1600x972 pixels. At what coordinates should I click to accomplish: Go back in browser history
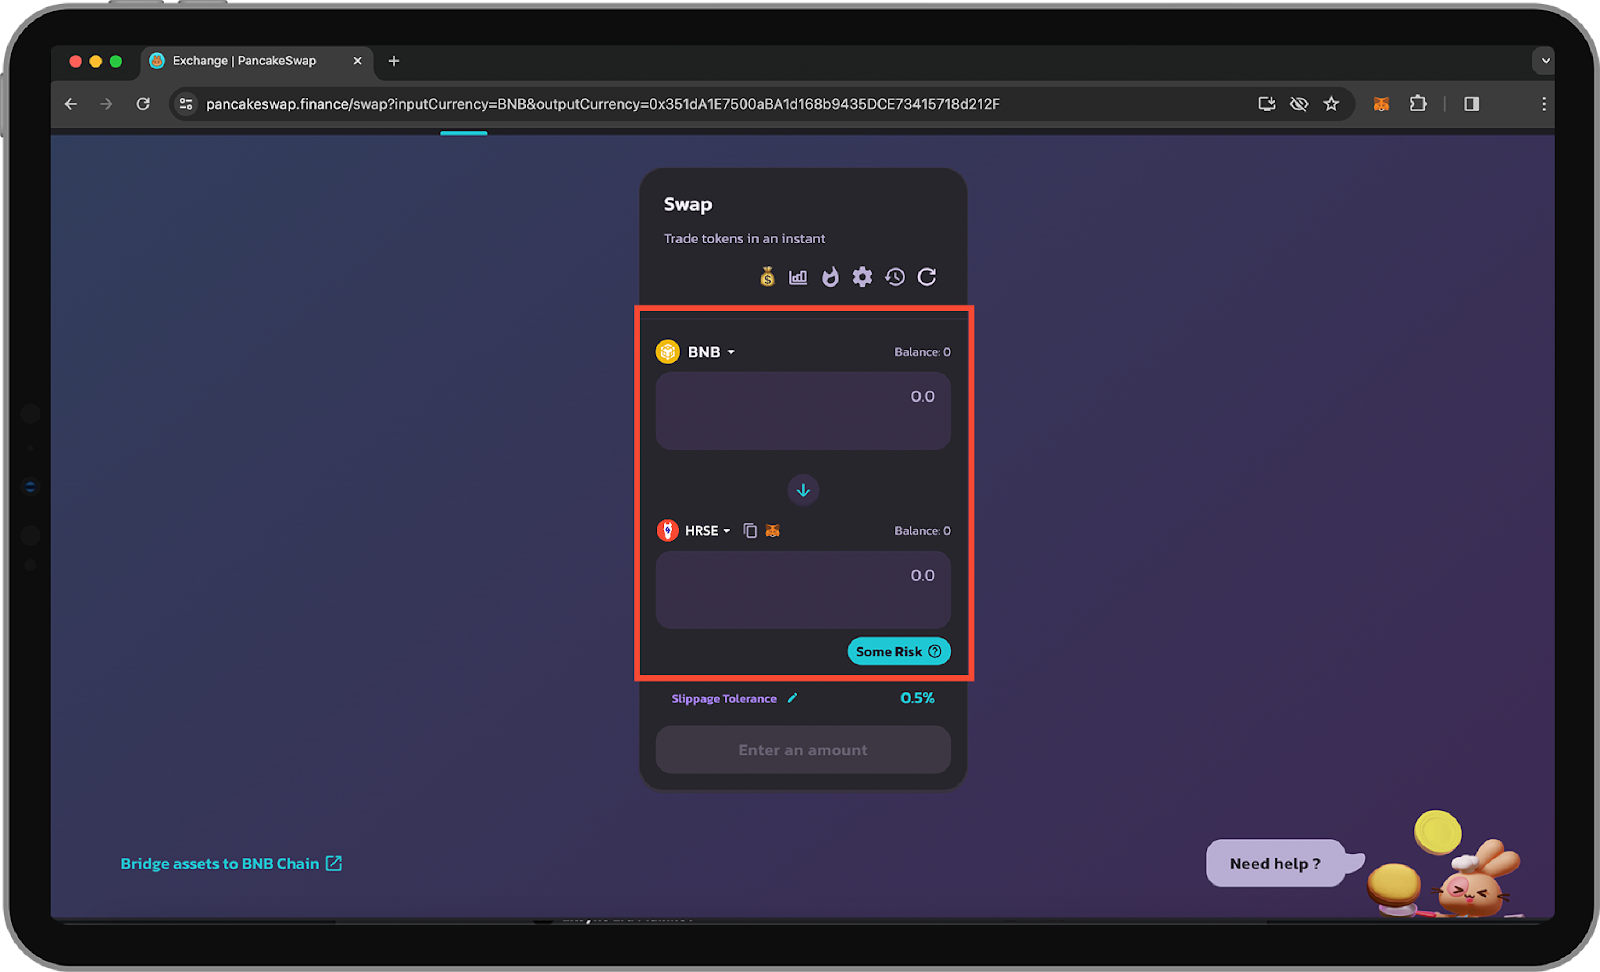(x=71, y=104)
